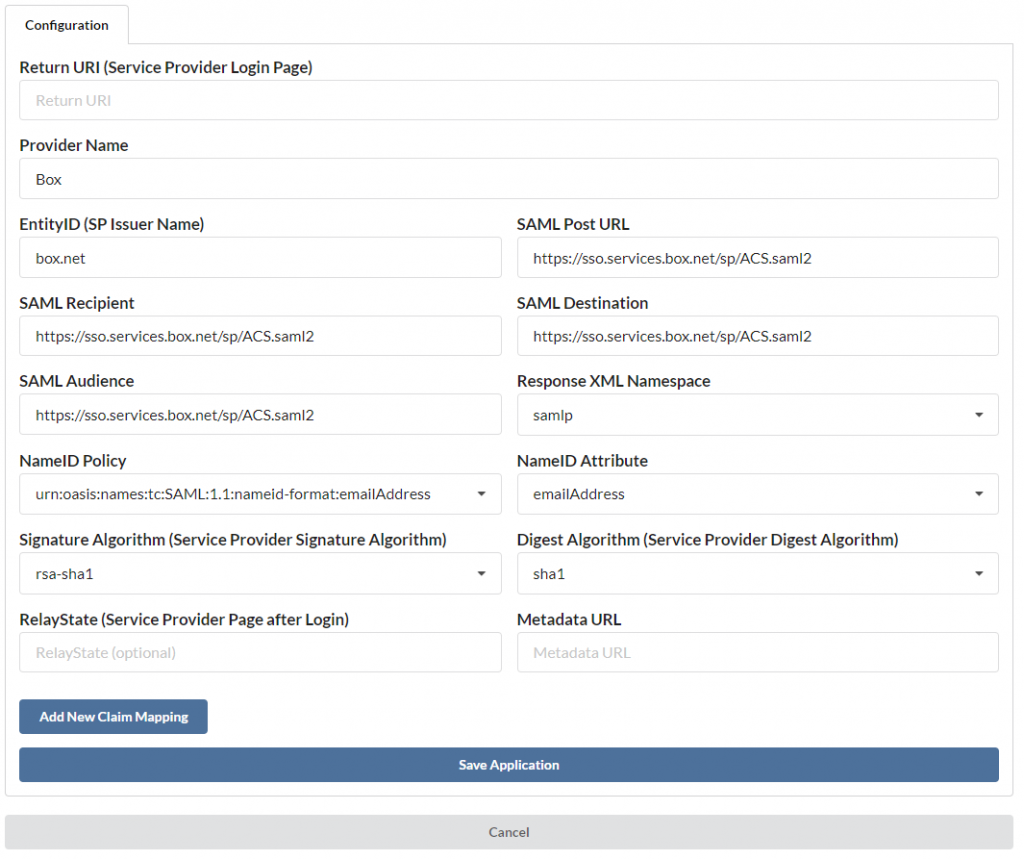Click the Cancel button
Image resolution: width=1024 pixels, height=860 pixels.
pos(509,832)
